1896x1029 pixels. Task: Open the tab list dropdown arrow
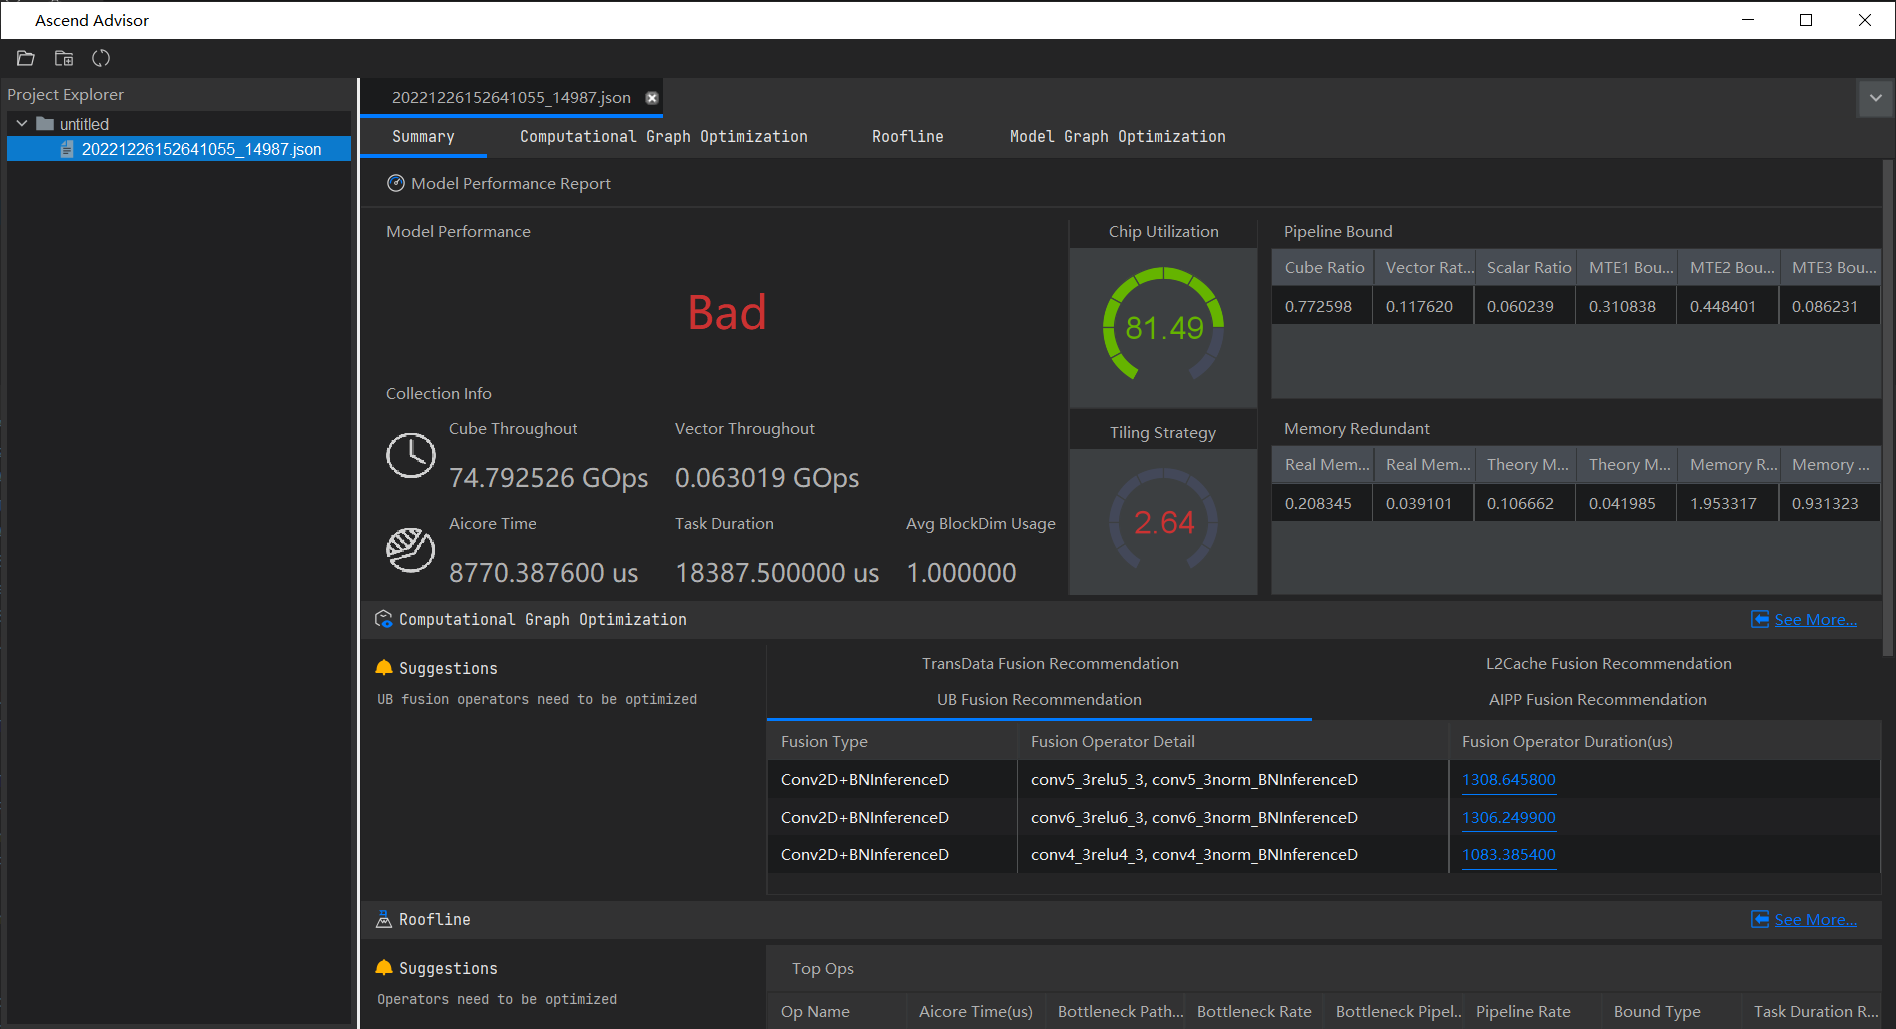tap(1876, 98)
